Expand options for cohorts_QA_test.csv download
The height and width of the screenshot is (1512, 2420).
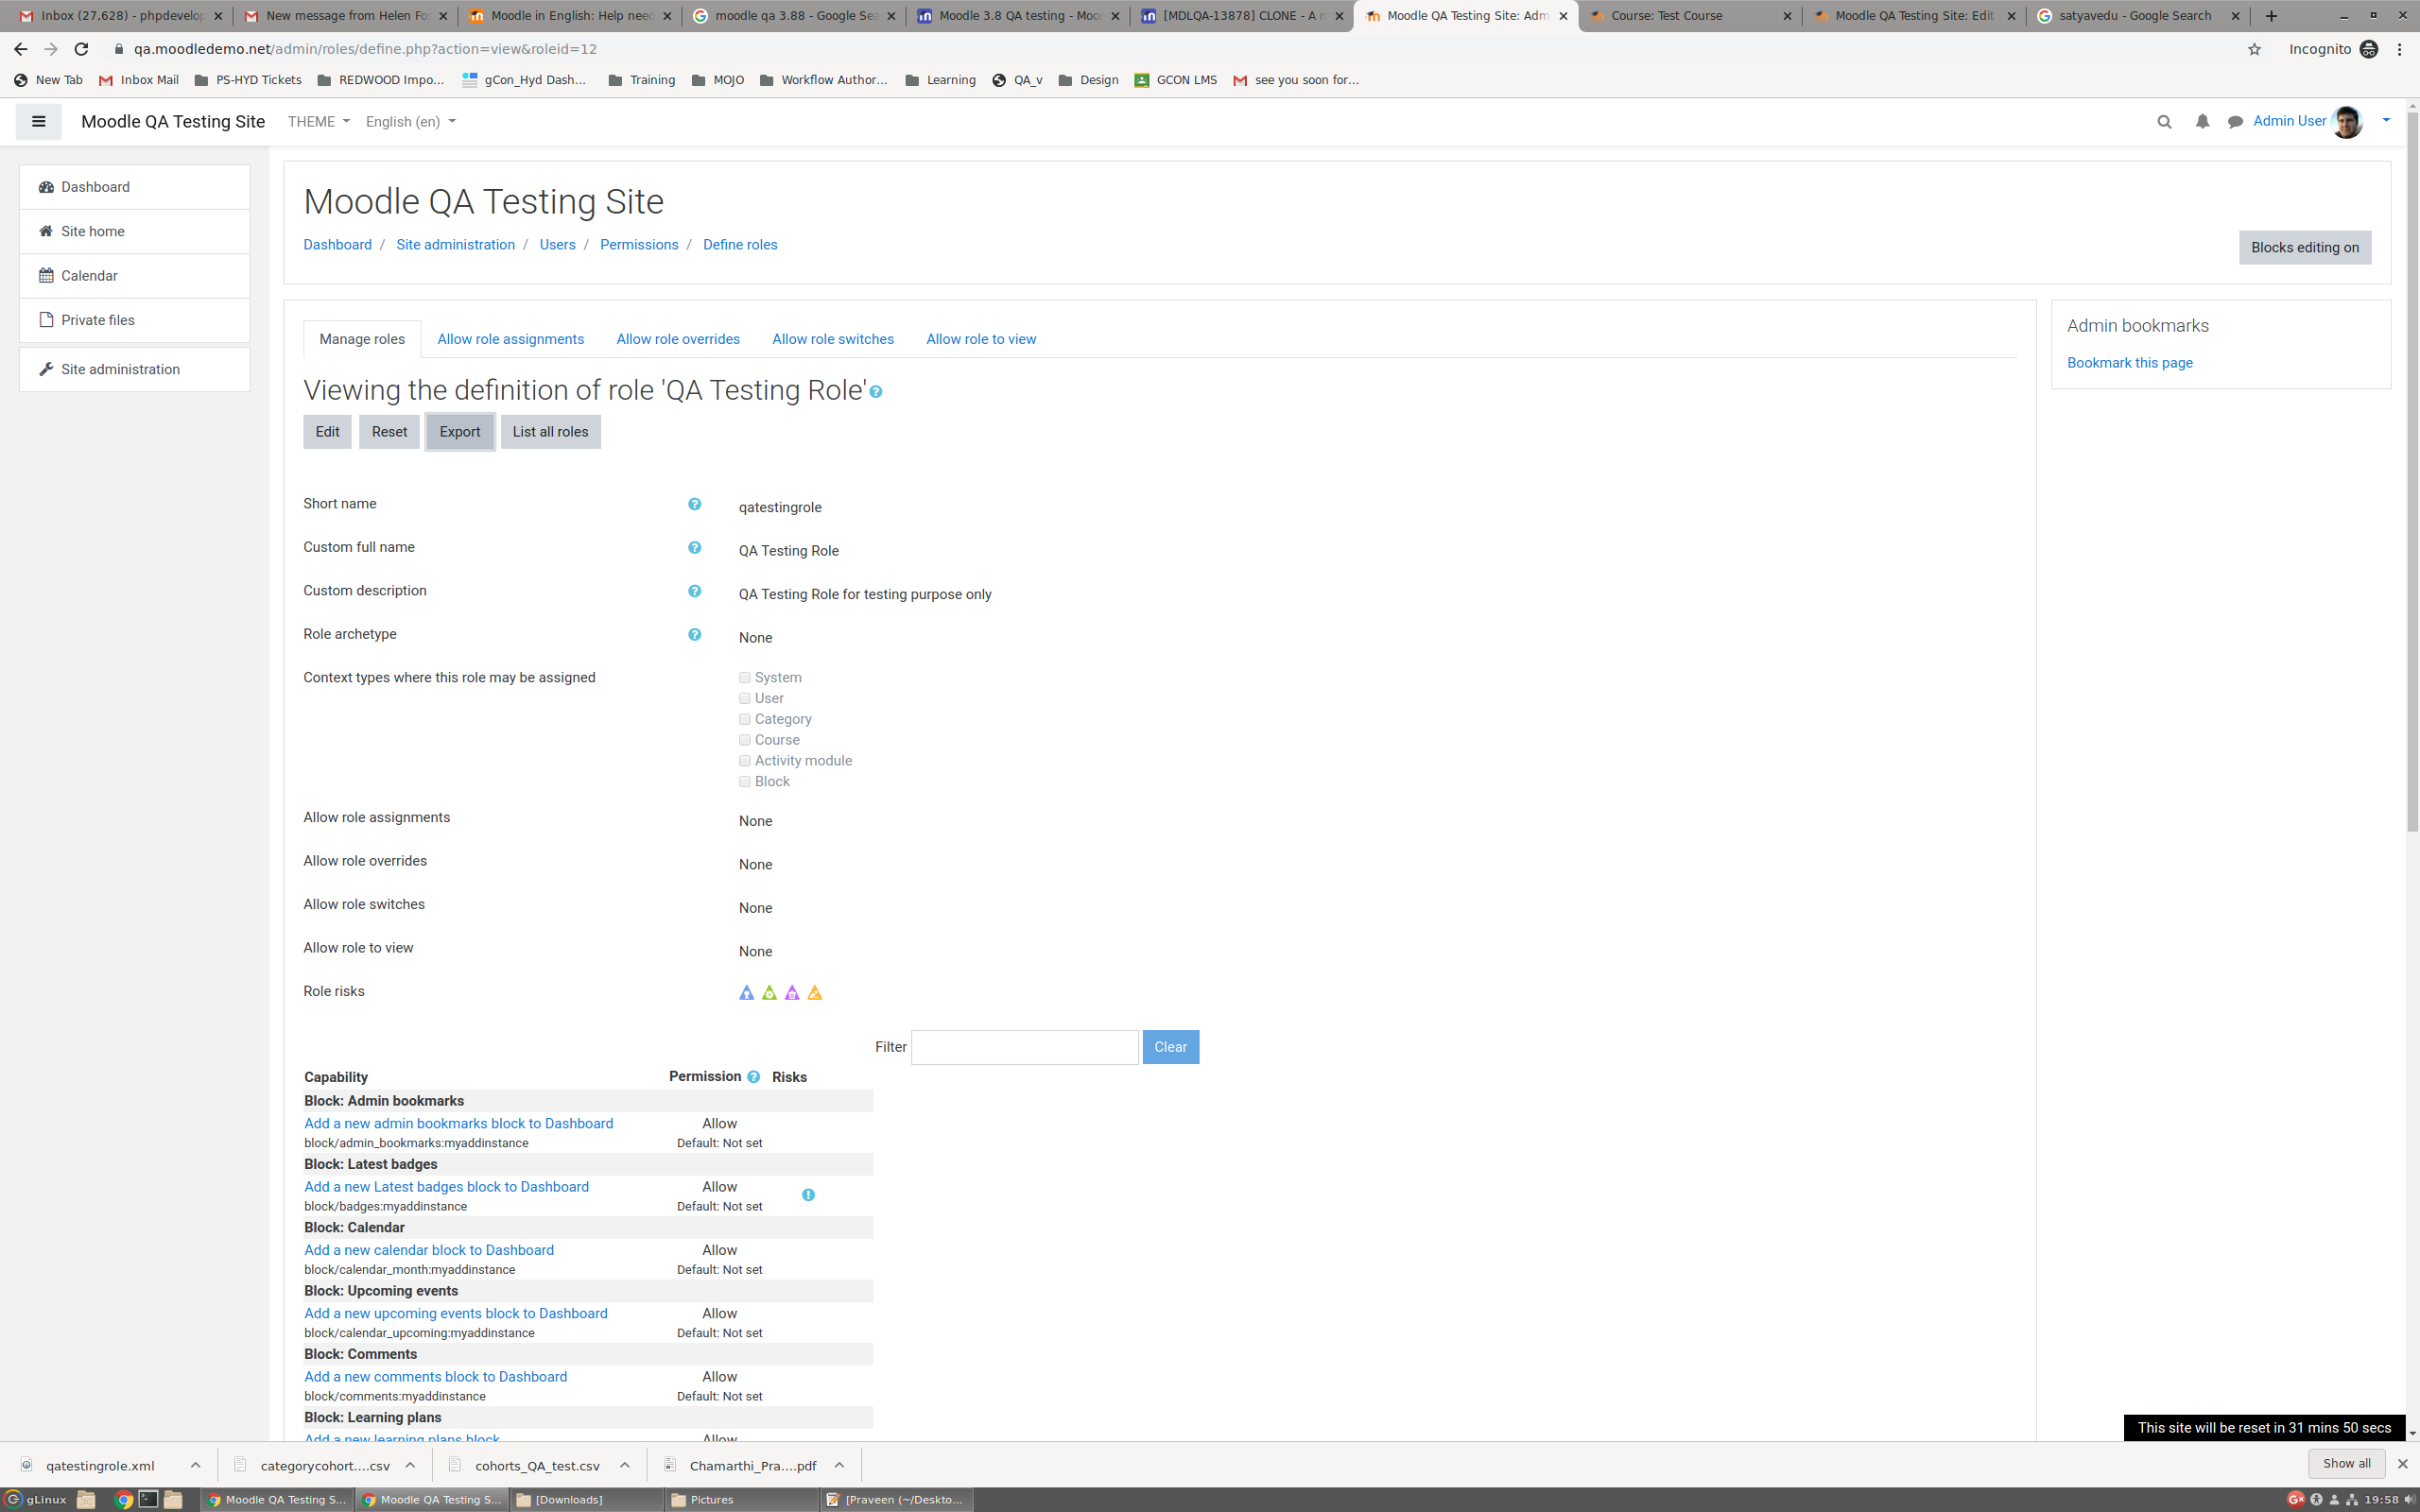(x=625, y=1465)
